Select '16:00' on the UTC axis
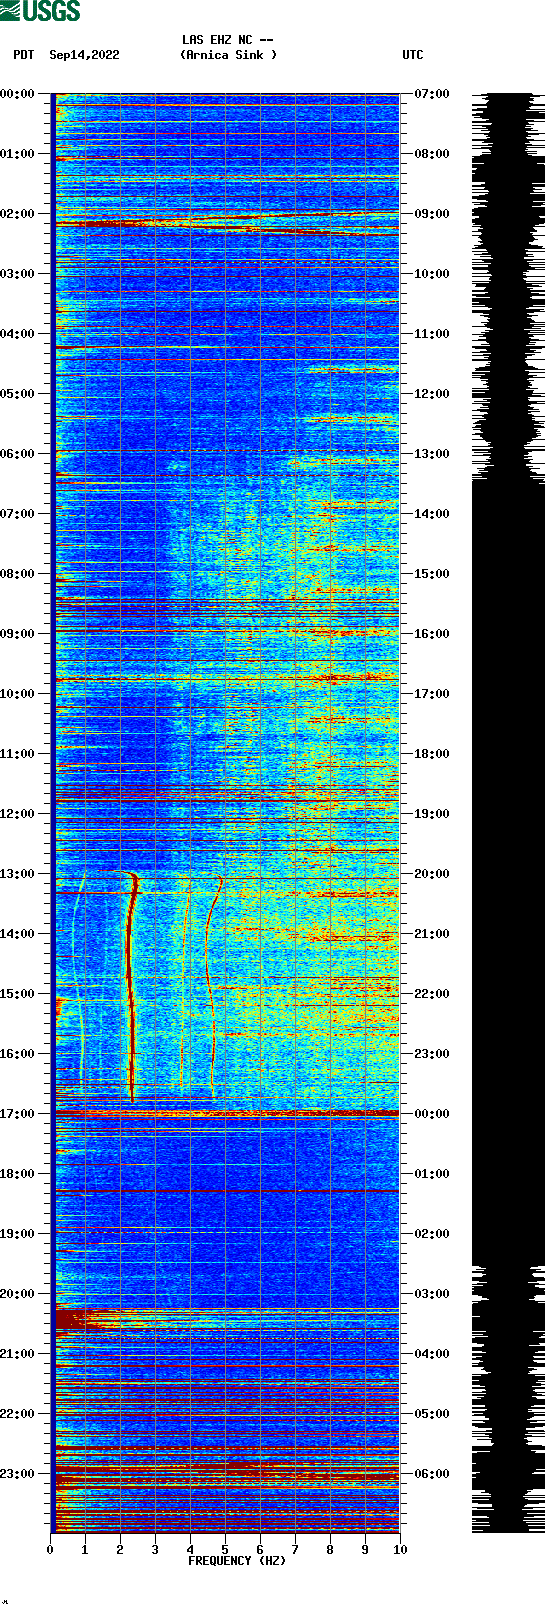This screenshot has width=552, height=1613. coord(432,634)
